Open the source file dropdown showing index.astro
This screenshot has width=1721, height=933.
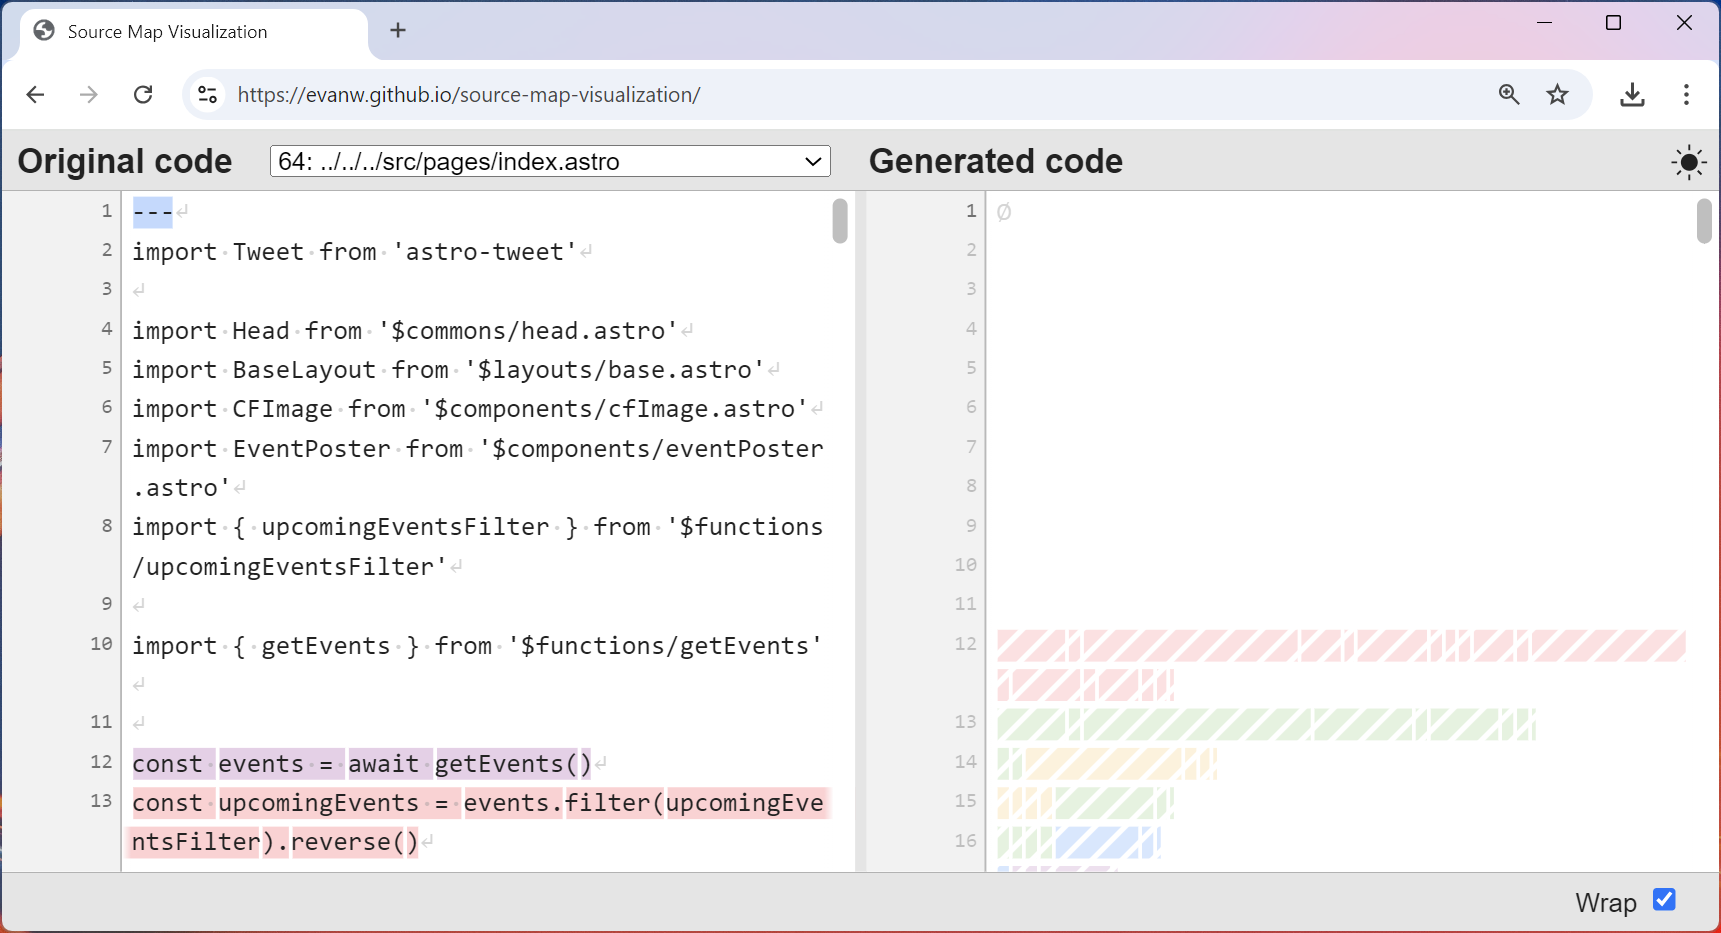(550, 162)
